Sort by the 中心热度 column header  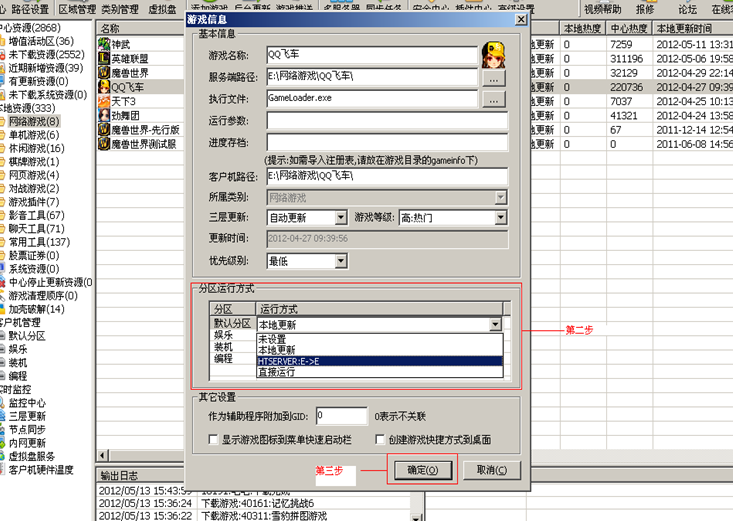coord(629,29)
